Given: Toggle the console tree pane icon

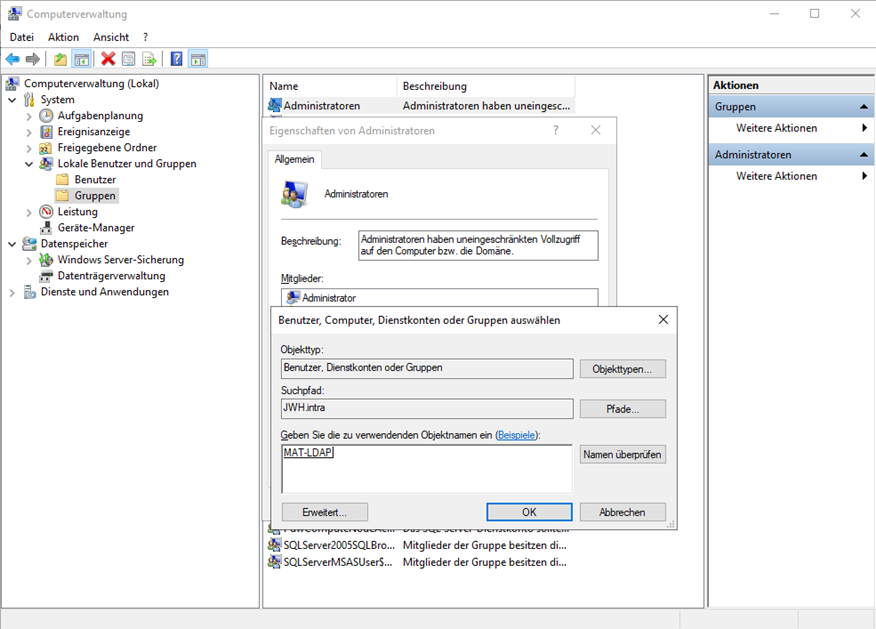Looking at the screenshot, I should [x=82, y=59].
